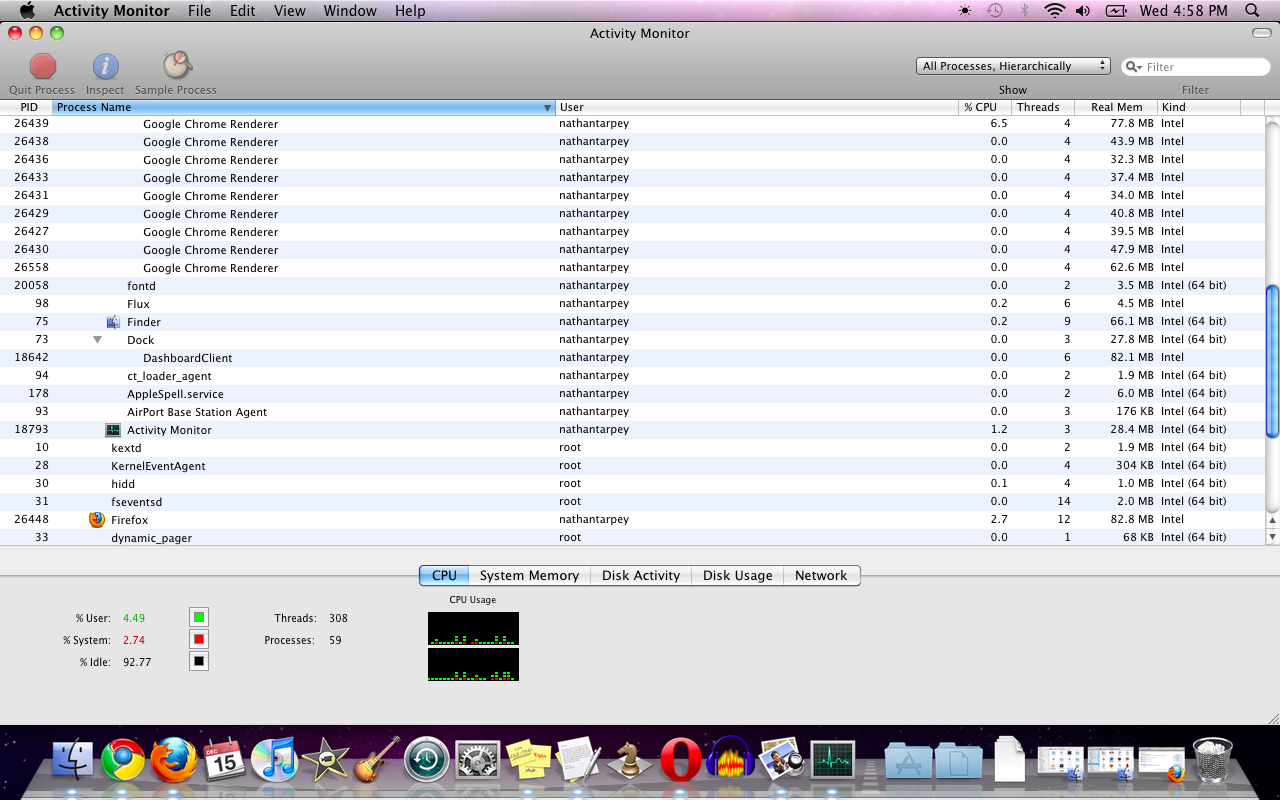Launch Google Chrome from the Dock
1280x800 pixels.
click(x=123, y=761)
